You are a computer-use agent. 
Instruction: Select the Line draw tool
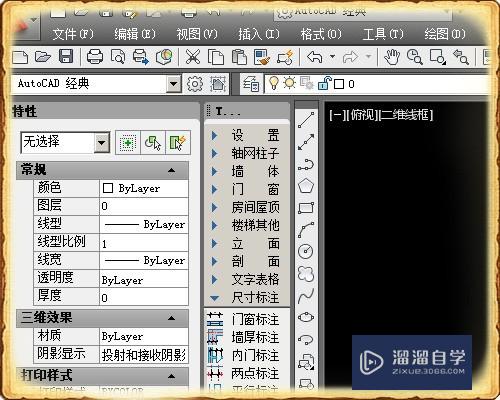306,120
